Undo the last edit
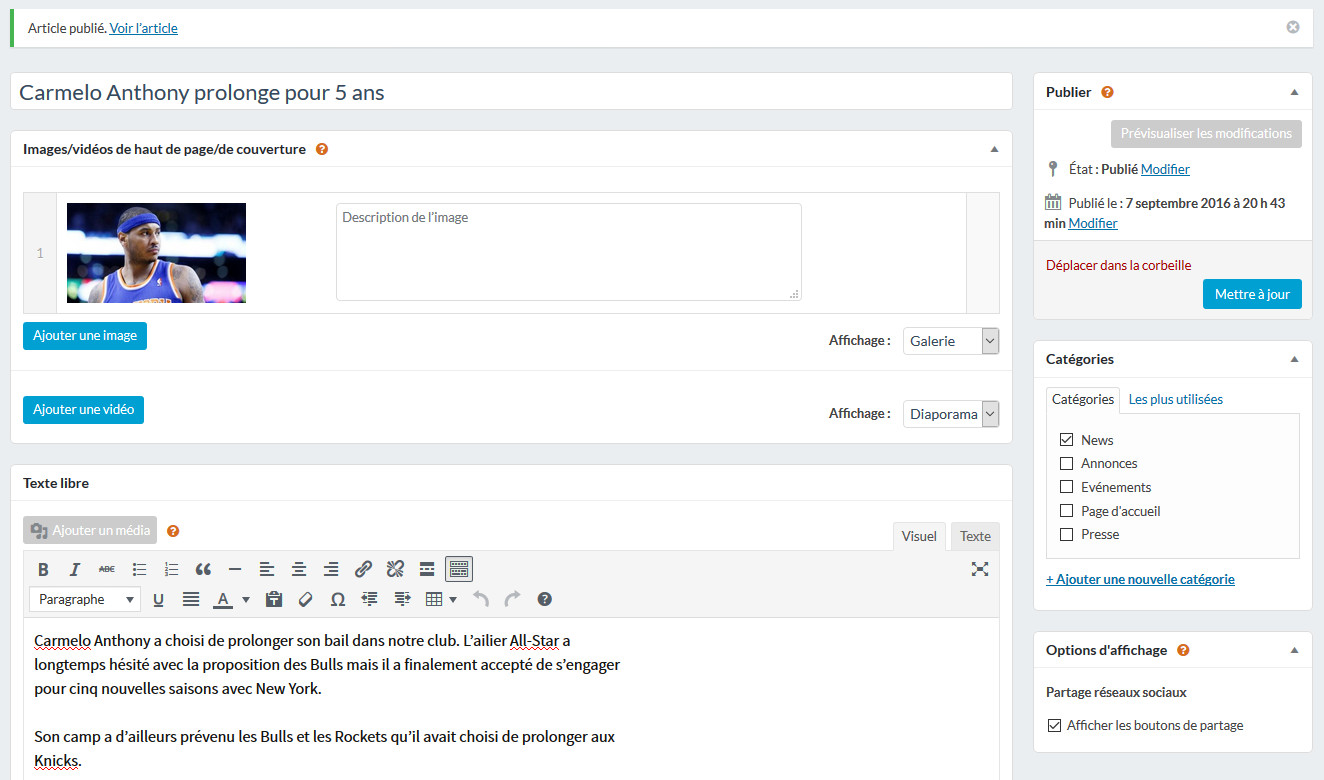 [x=481, y=599]
